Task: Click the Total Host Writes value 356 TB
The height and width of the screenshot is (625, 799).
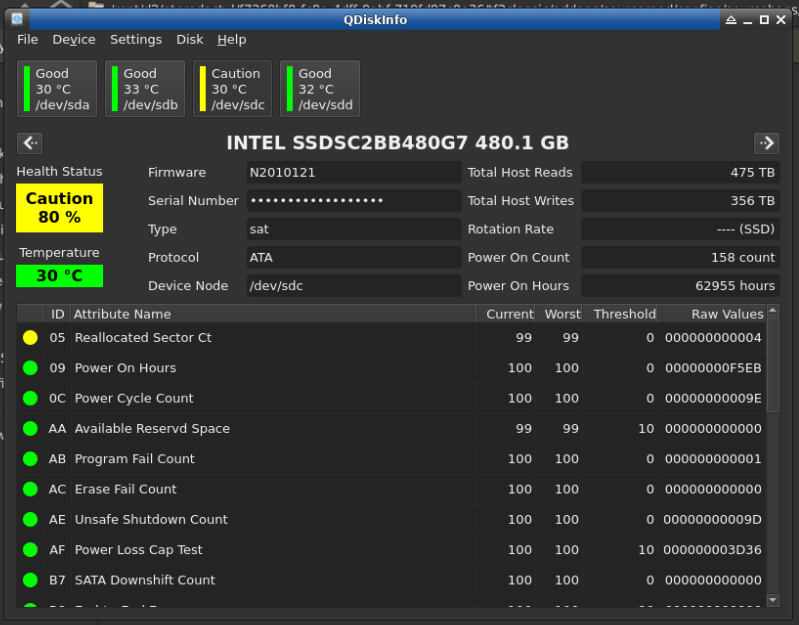Action: (680, 201)
